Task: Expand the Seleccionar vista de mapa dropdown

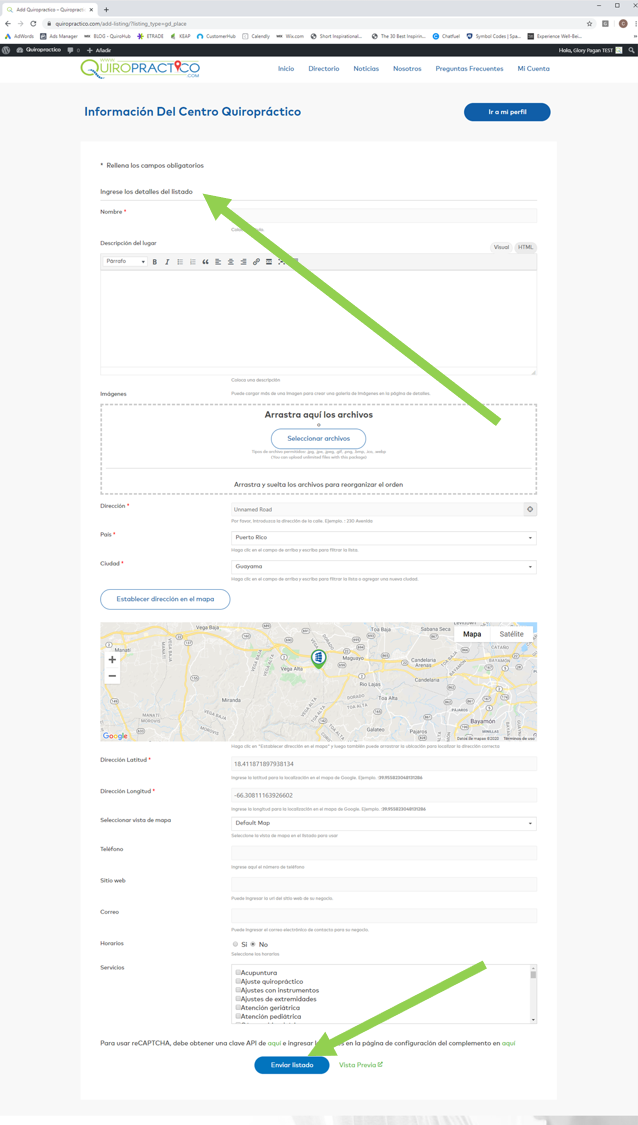Action: point(384,824)
